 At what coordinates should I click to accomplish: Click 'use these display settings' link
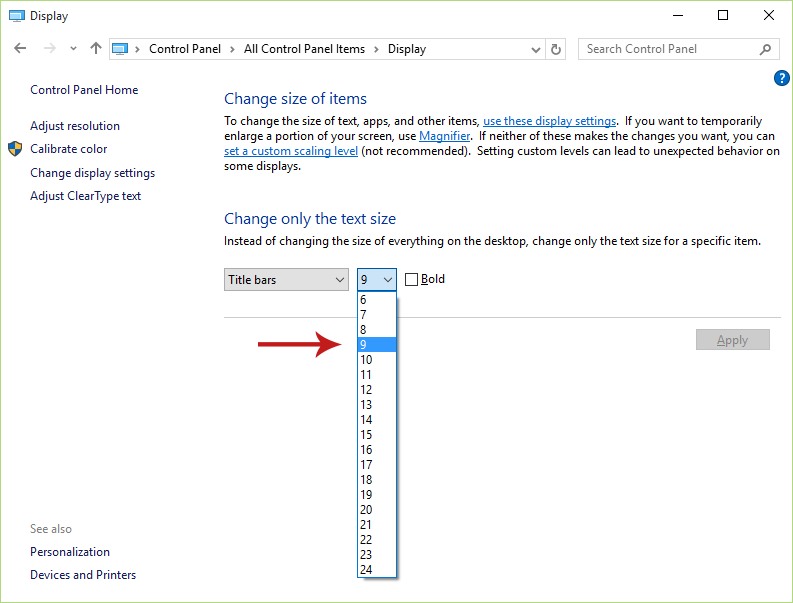pyautogui.click(x=549, y=121)
